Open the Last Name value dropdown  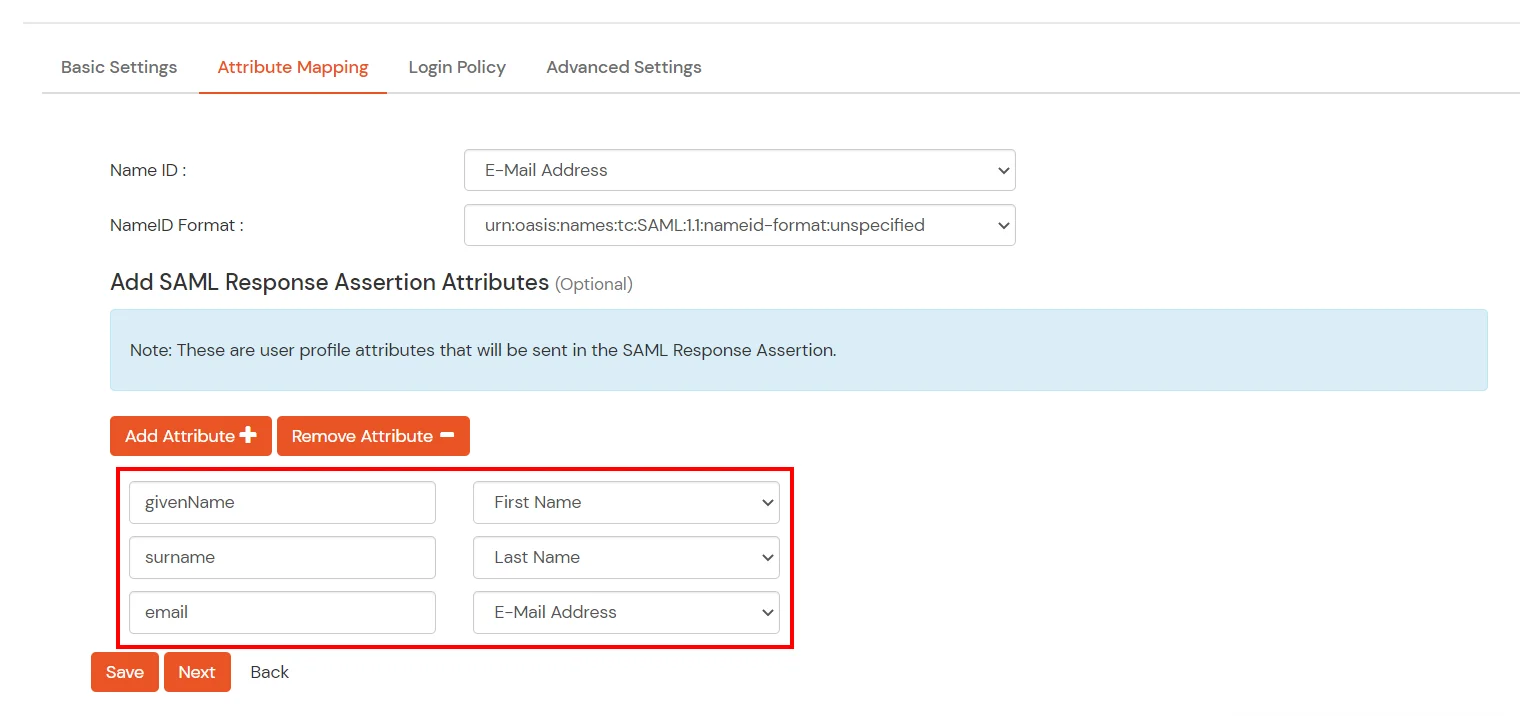[626, 557]
